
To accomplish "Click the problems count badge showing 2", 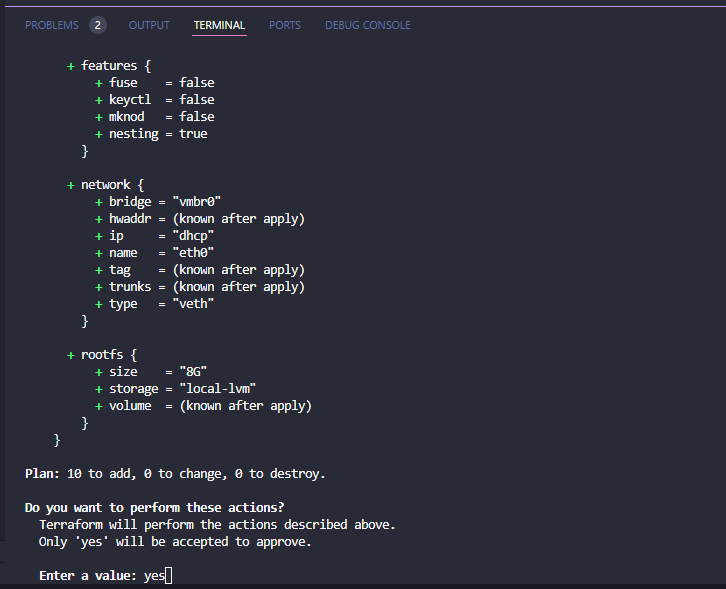I will 97,25.
